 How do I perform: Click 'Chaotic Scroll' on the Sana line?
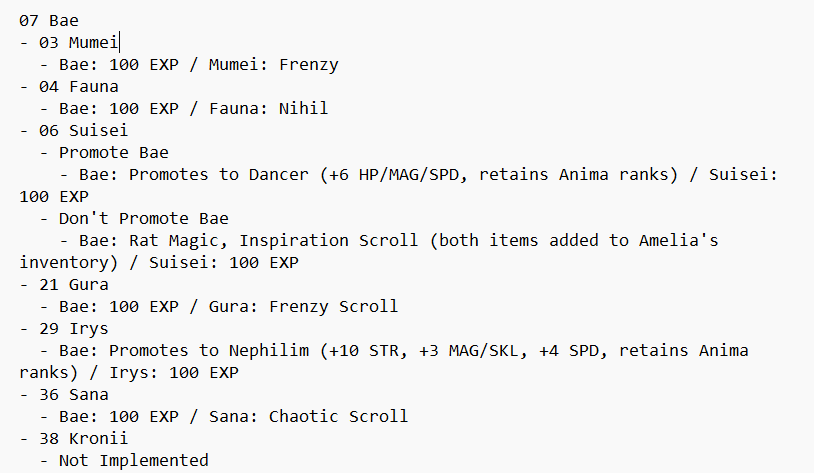(338, 416)
